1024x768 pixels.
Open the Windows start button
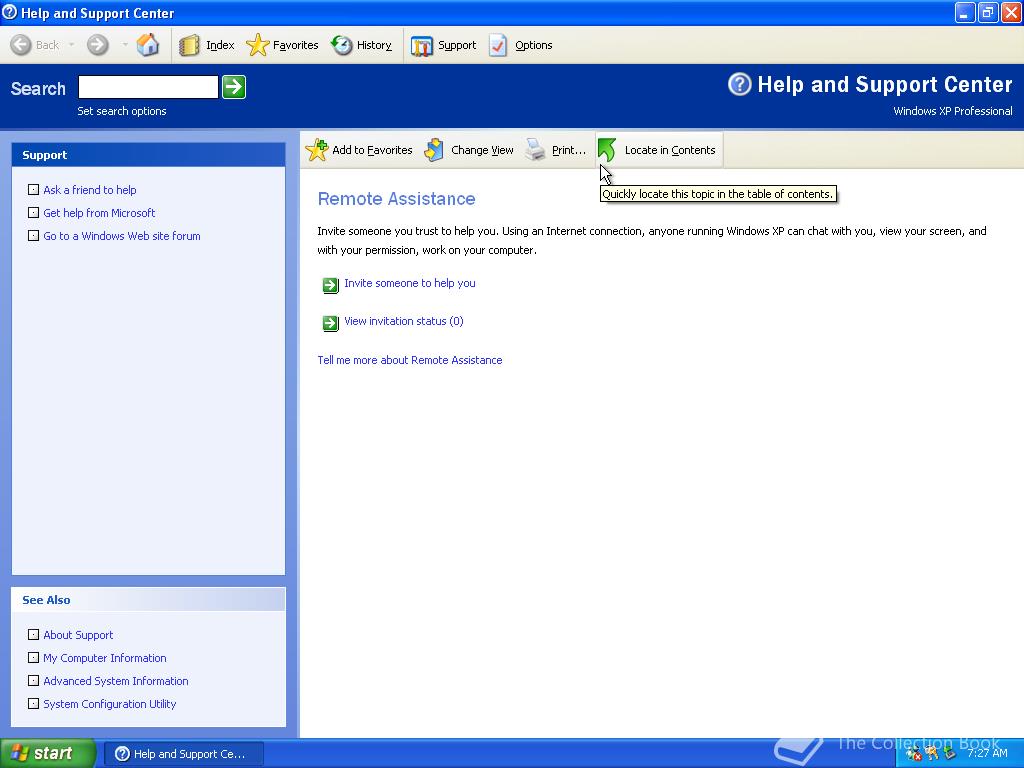coord(47,753)
